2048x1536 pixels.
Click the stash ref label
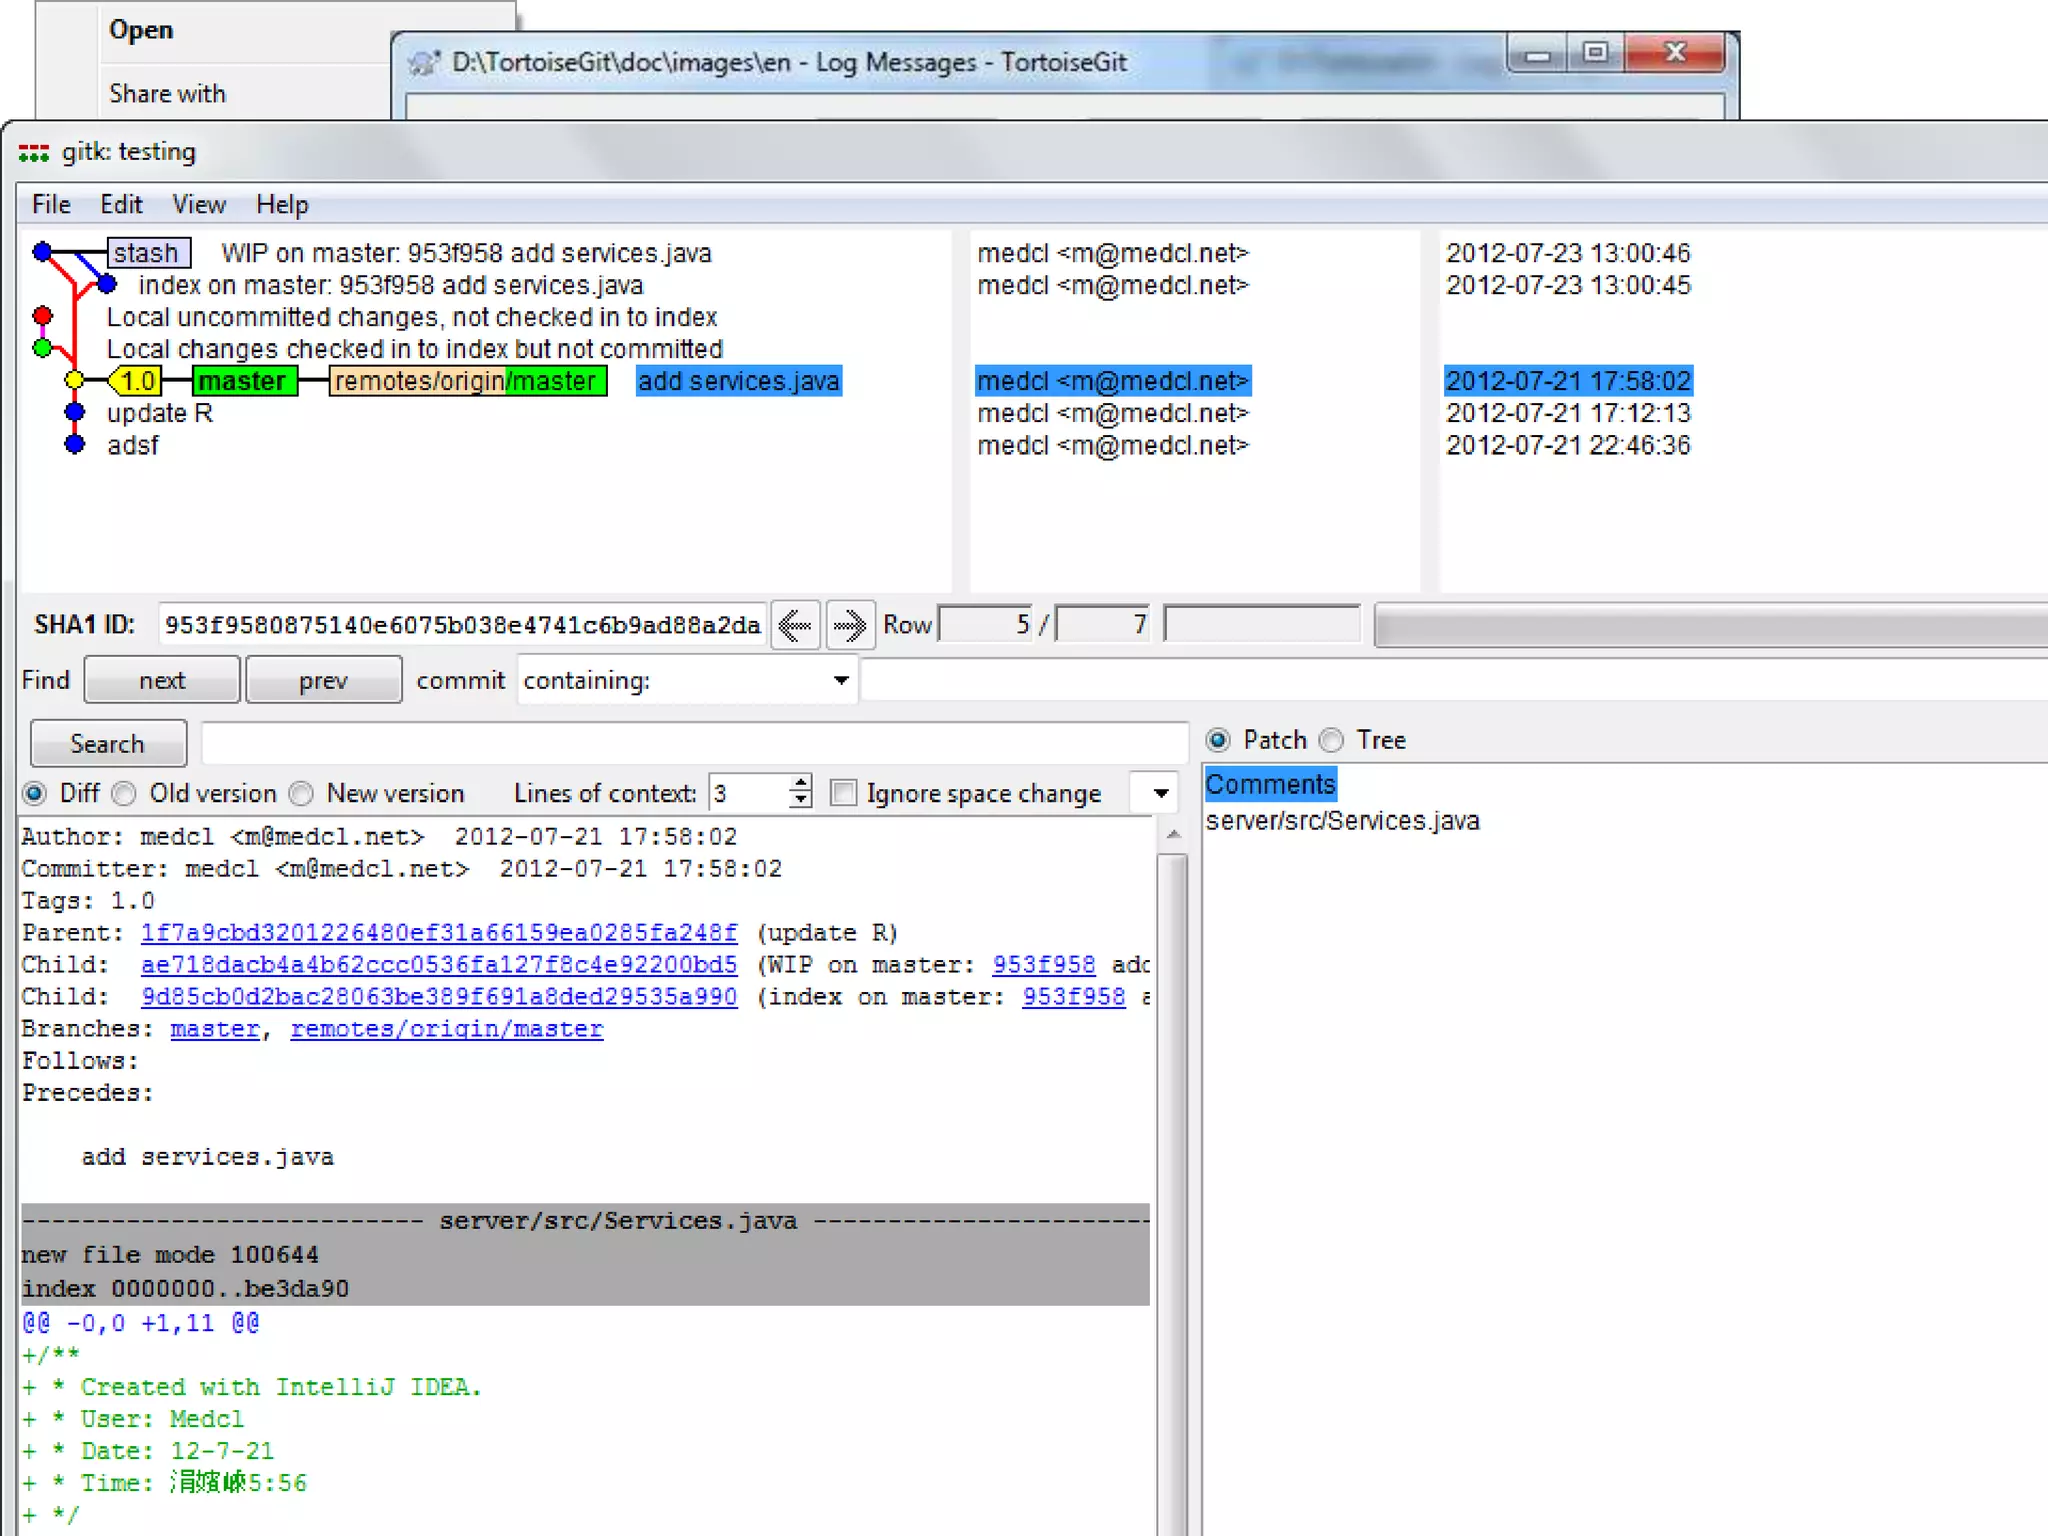147,253
